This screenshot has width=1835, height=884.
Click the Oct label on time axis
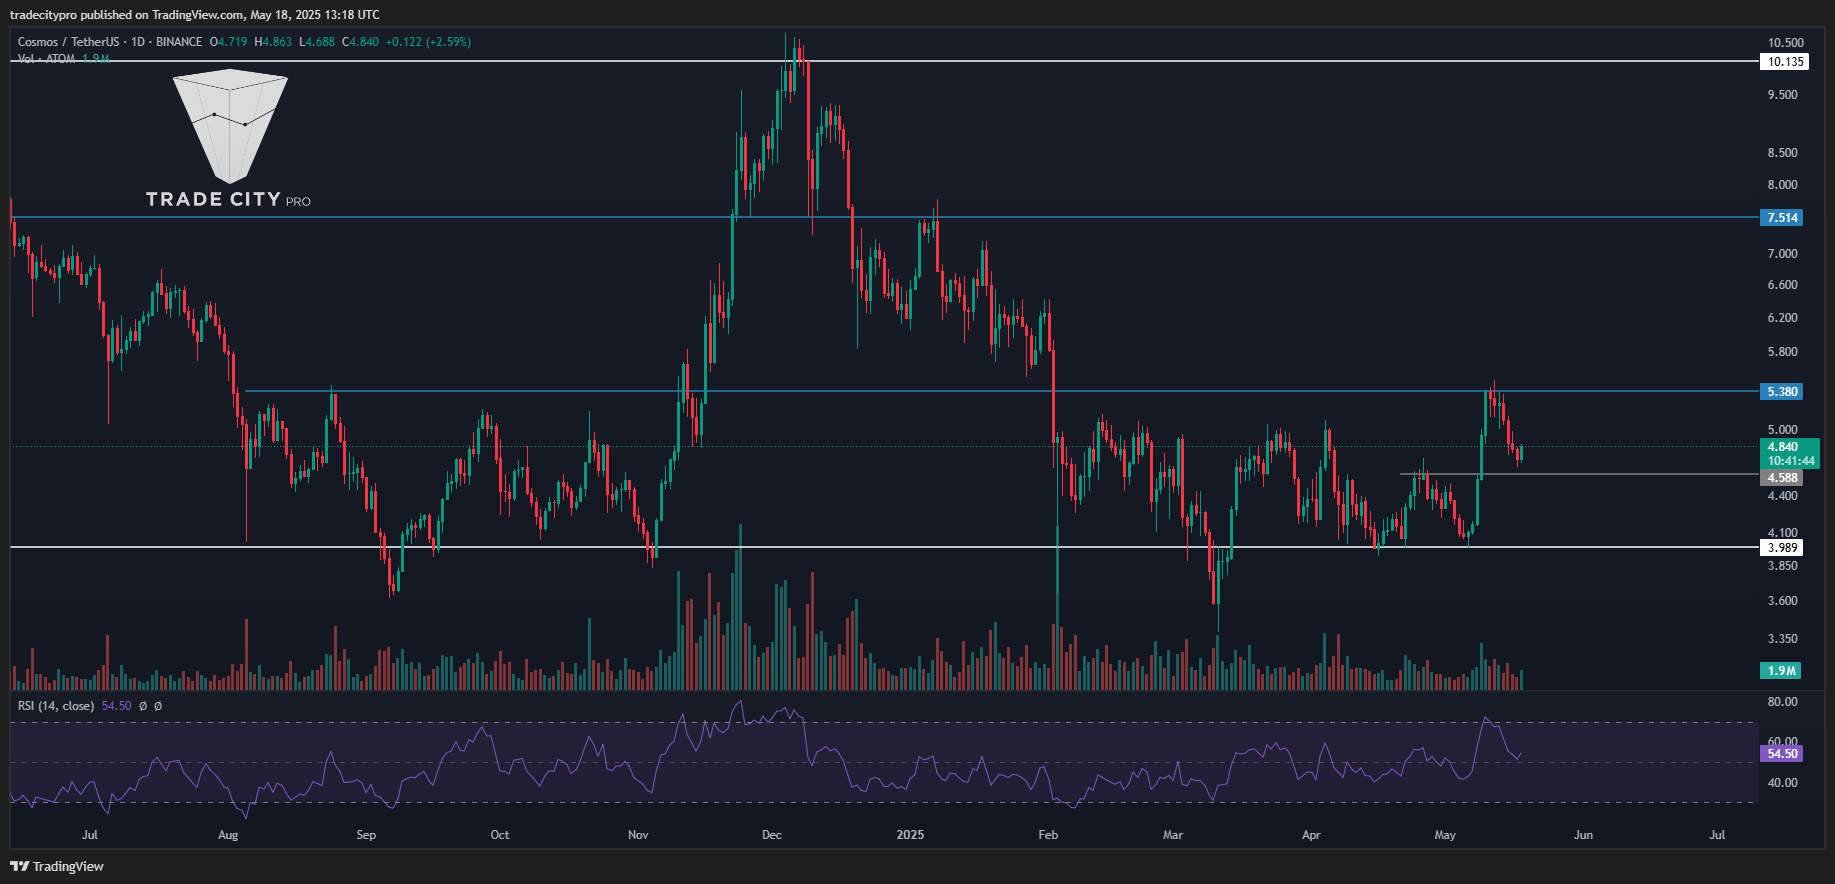point(500,835)
